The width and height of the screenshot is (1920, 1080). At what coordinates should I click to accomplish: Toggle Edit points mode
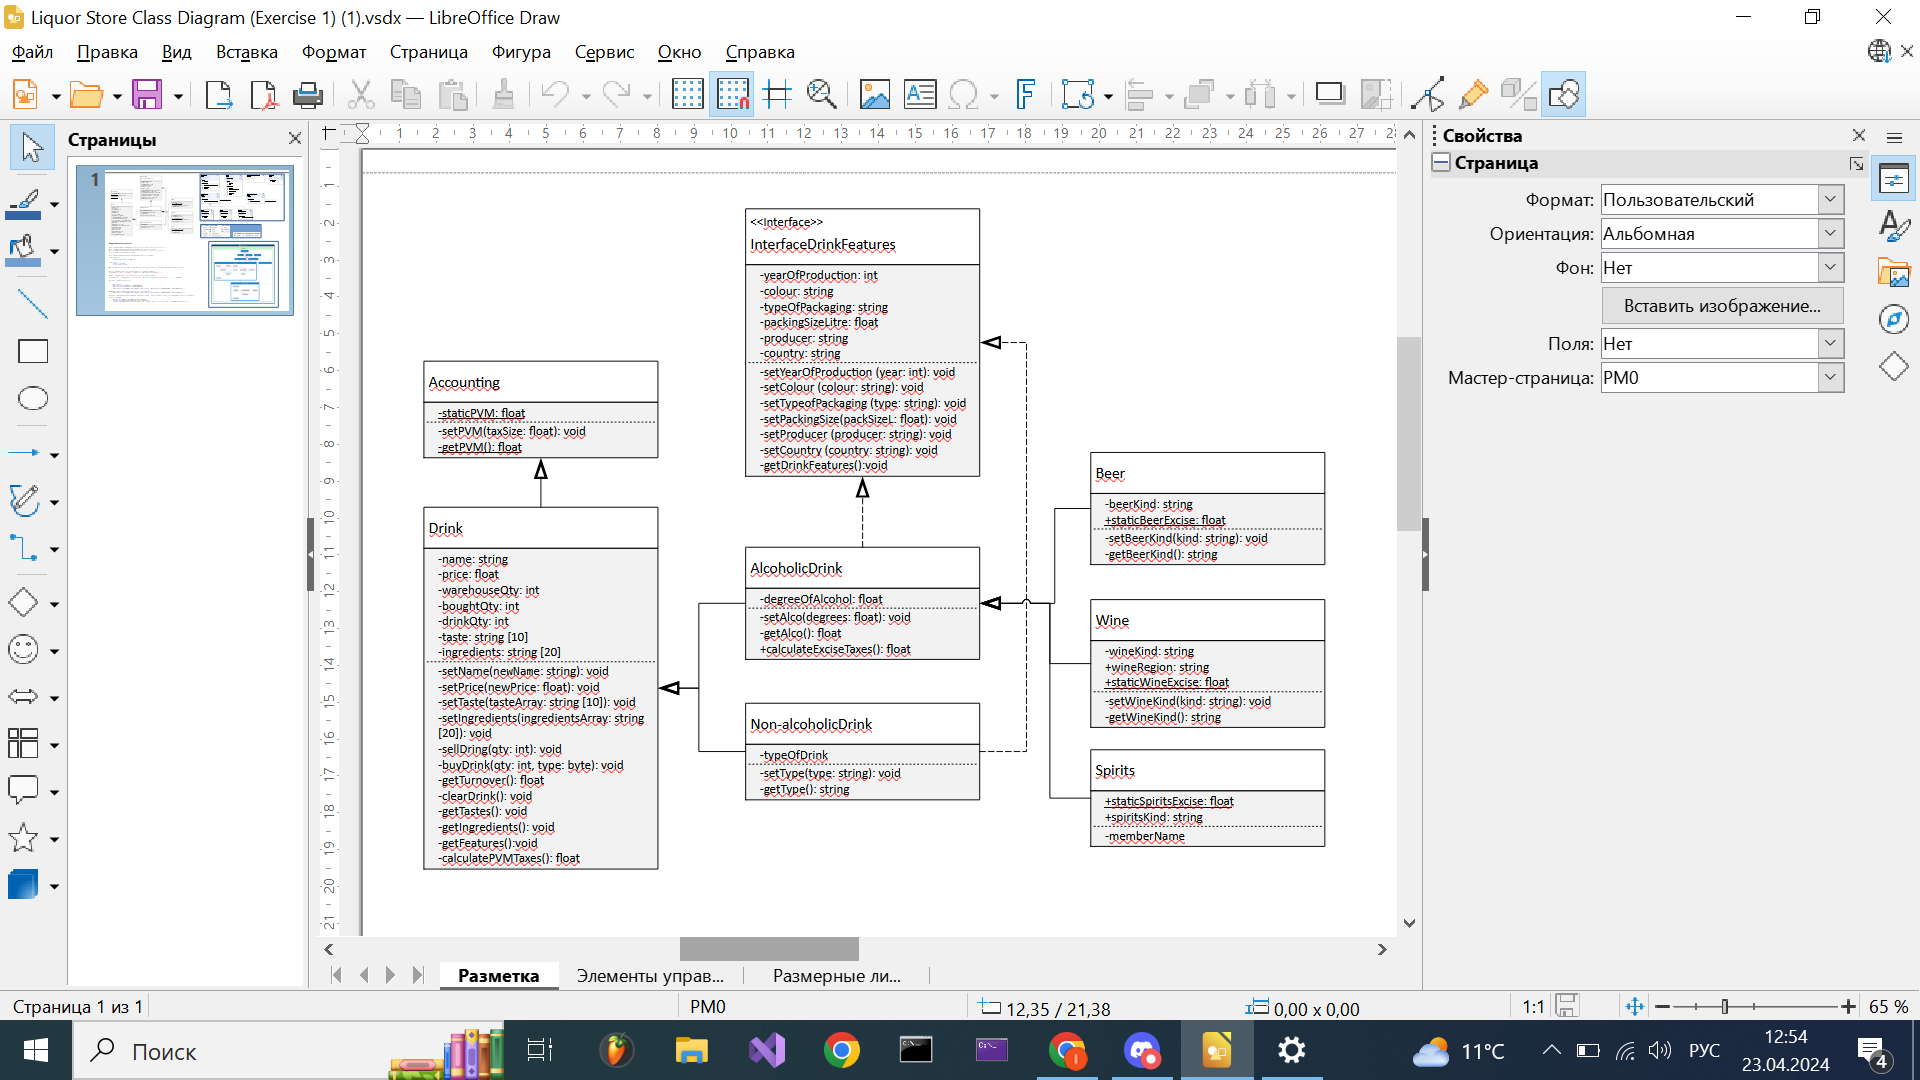coord(1428,95)
